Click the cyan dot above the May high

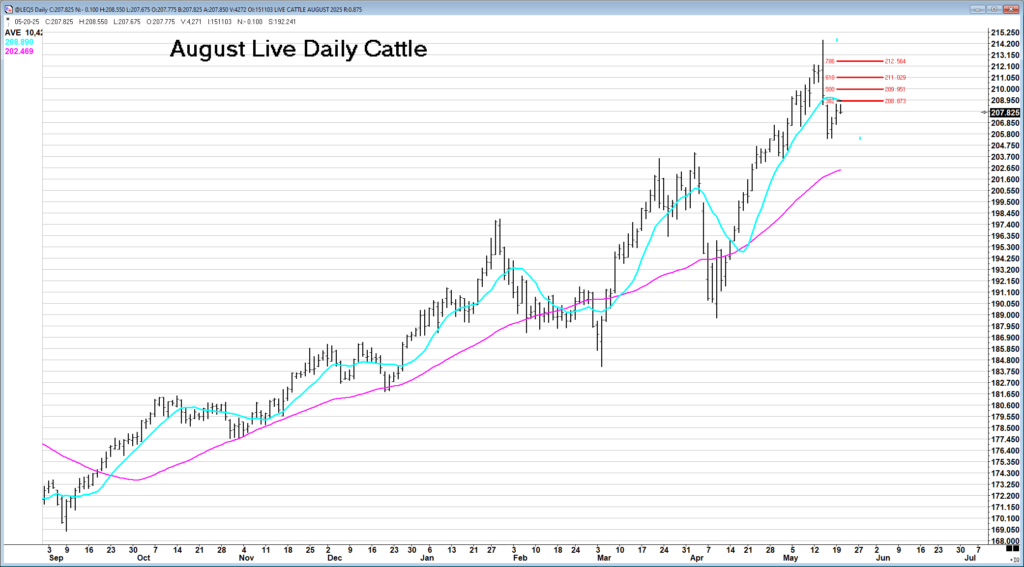837,40
